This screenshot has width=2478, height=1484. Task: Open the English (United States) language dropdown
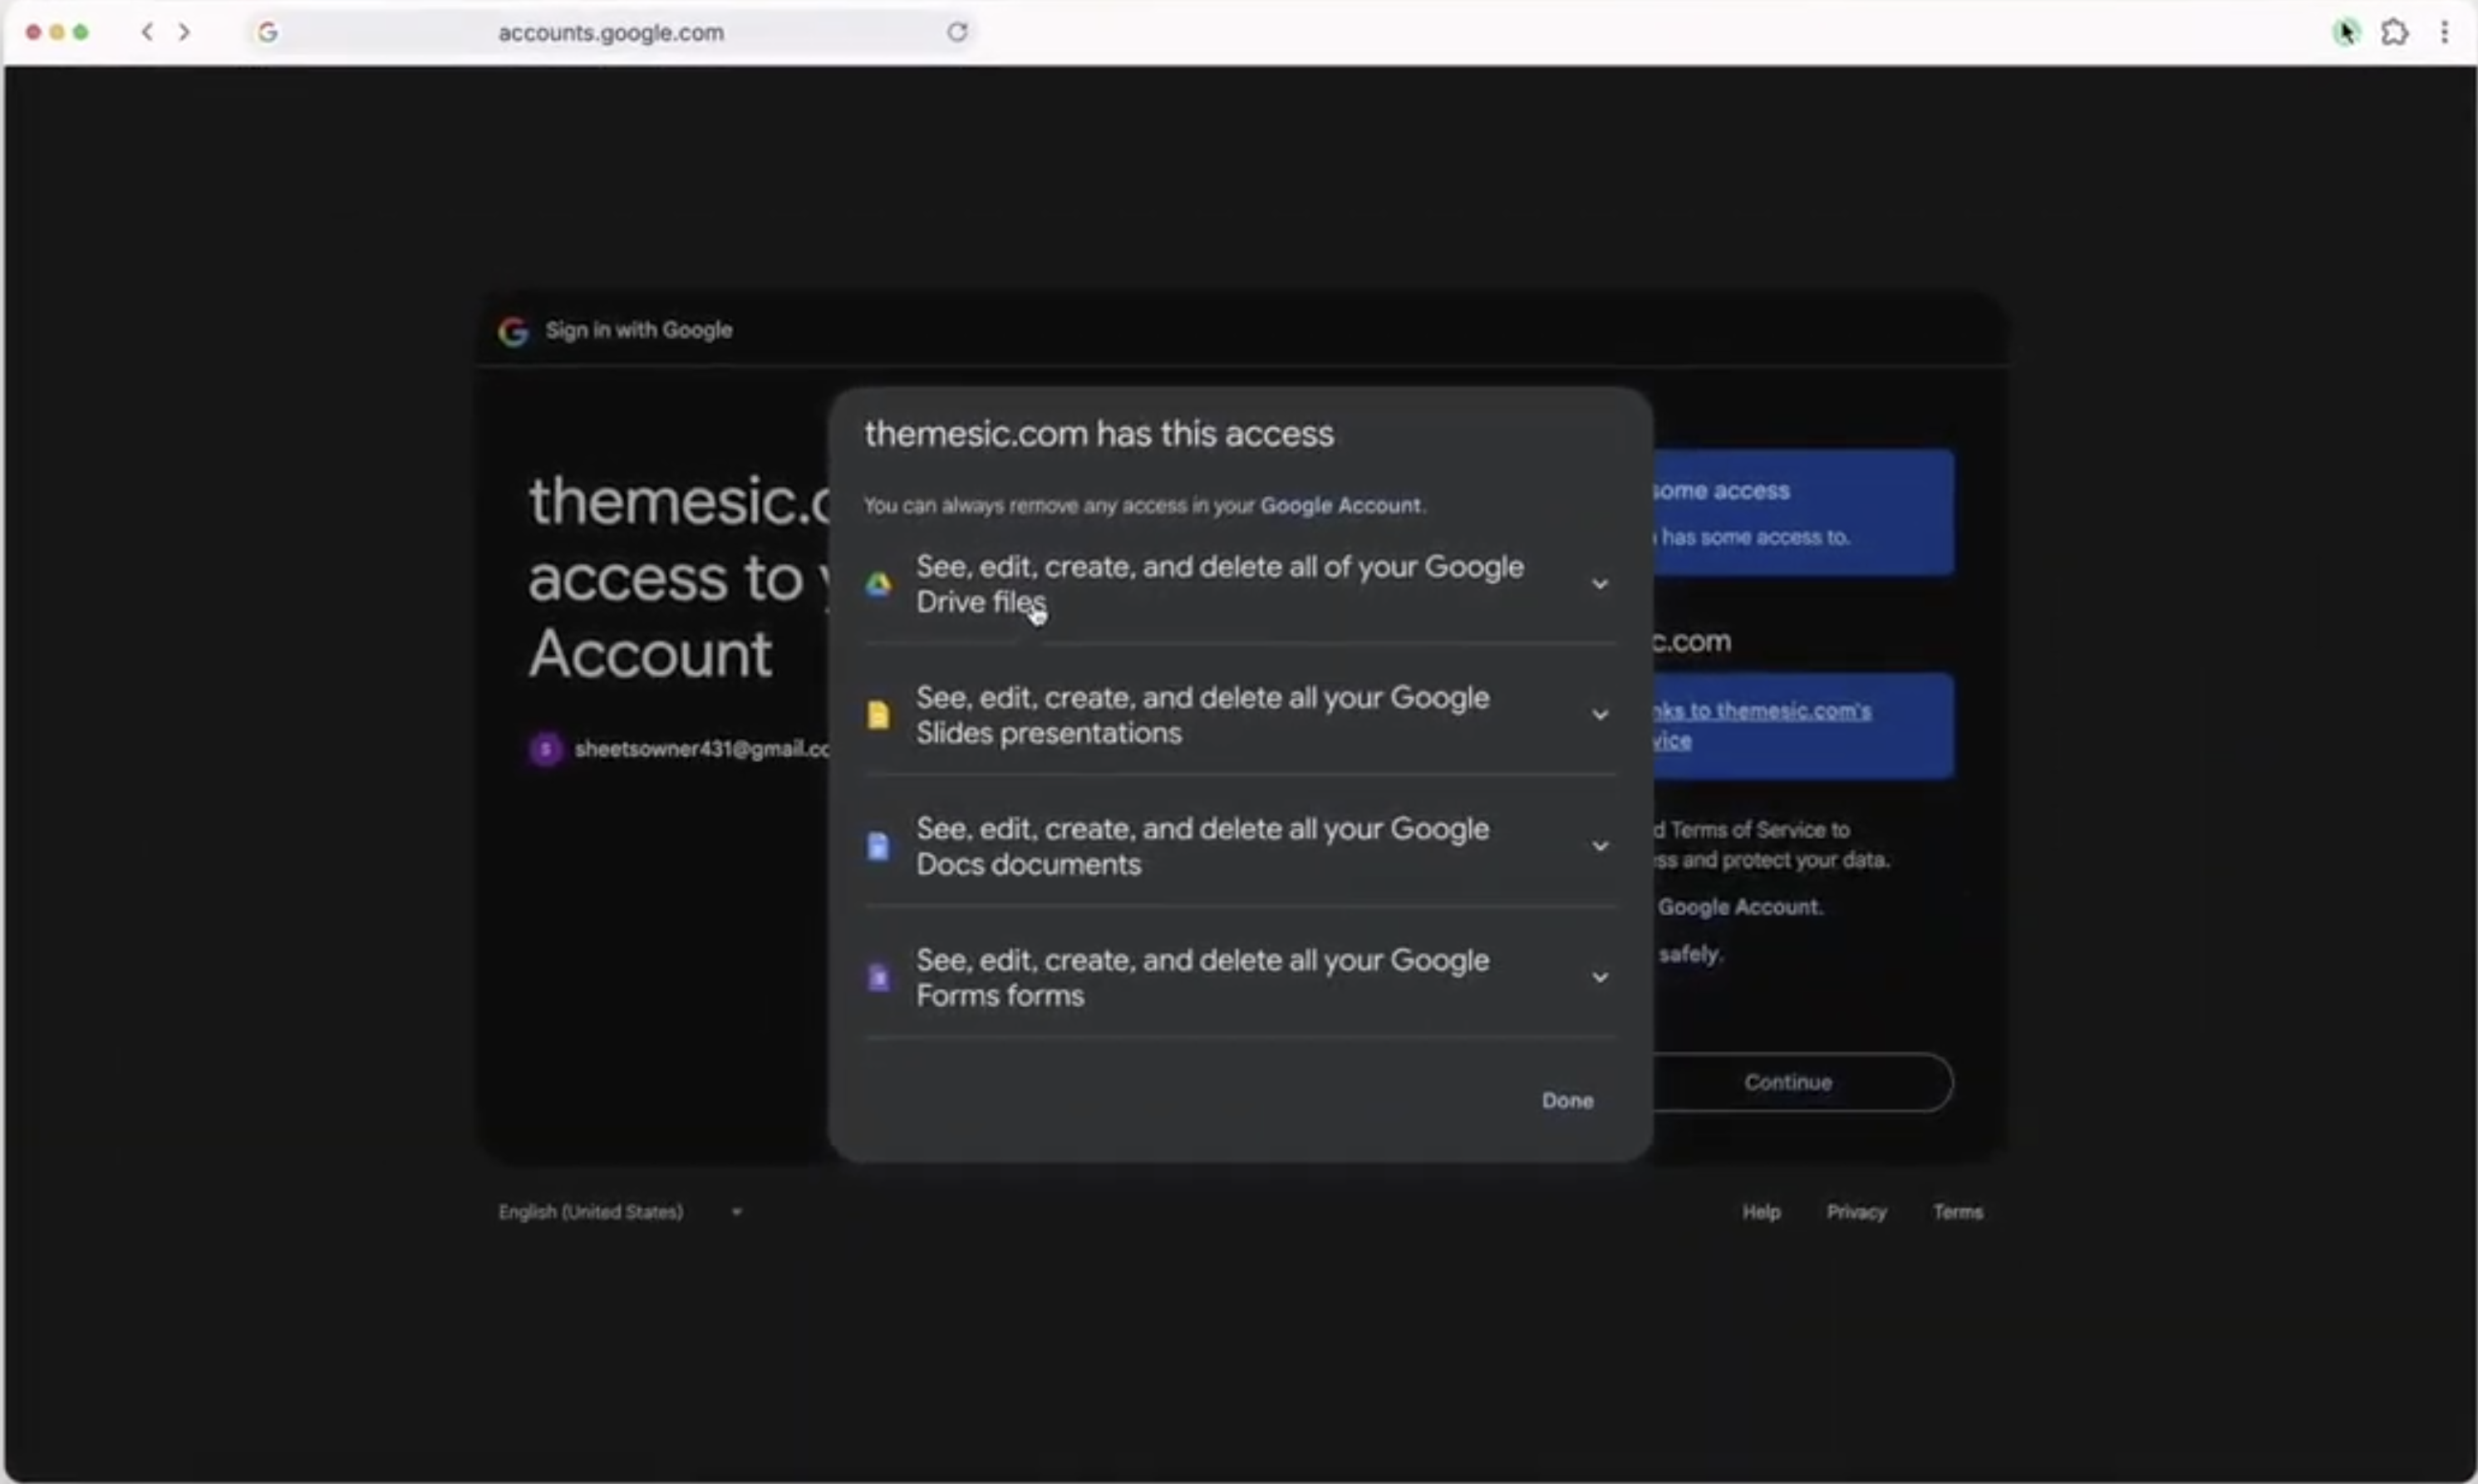(736, 1211)
